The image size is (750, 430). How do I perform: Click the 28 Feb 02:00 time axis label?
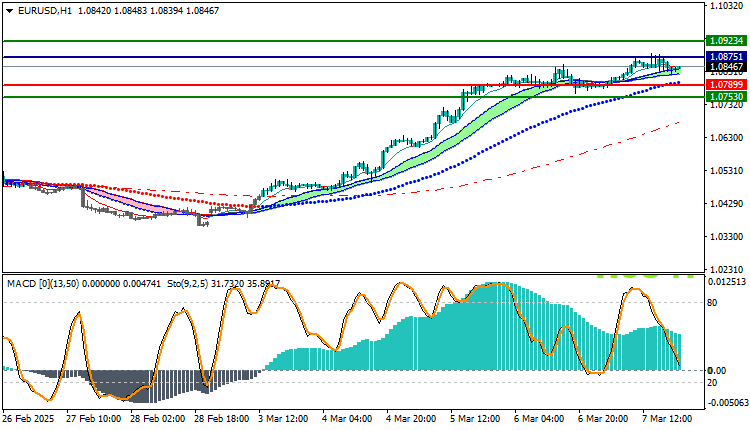(x=157, y=419)
